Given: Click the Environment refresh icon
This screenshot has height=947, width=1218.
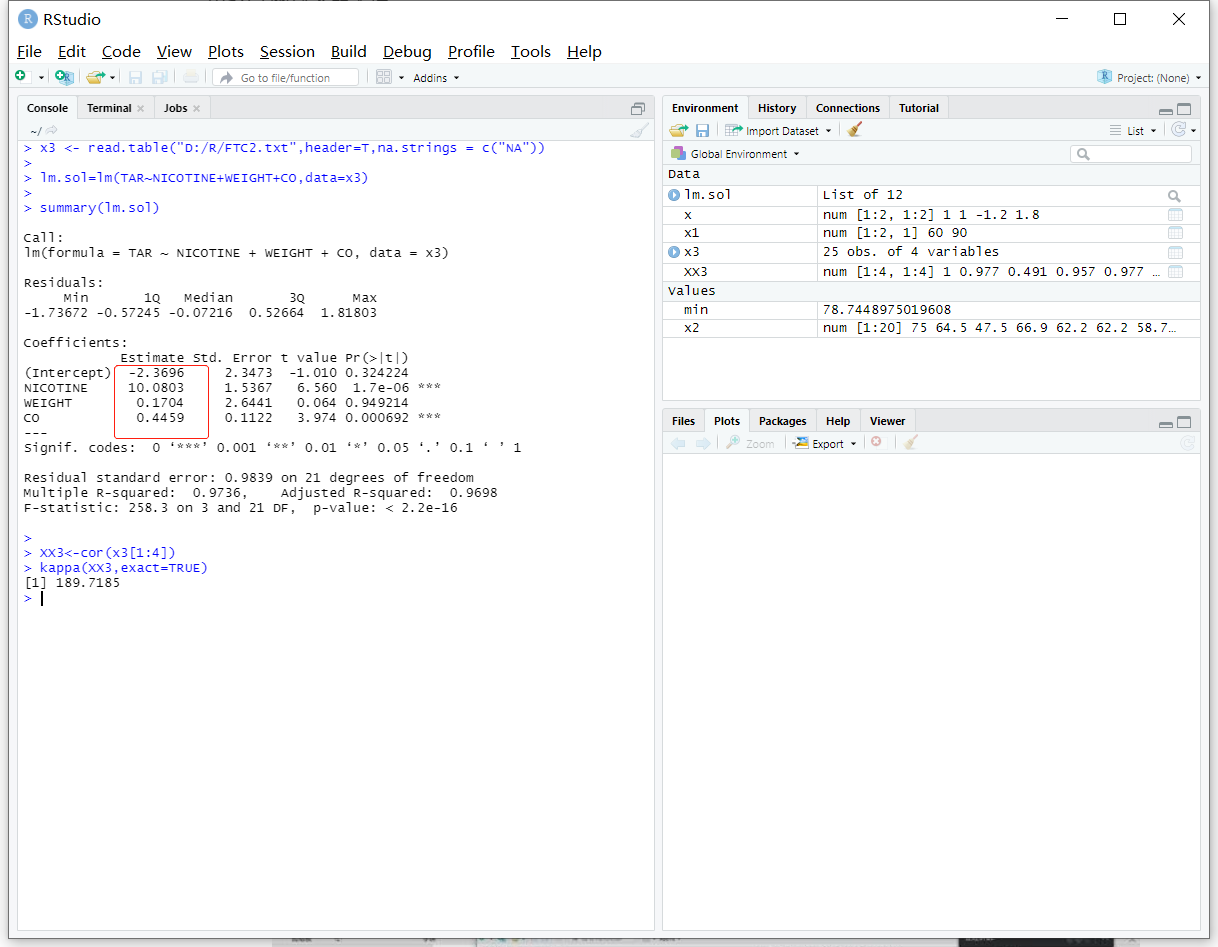Looking at the screenshot, I should coord(1180,130).
